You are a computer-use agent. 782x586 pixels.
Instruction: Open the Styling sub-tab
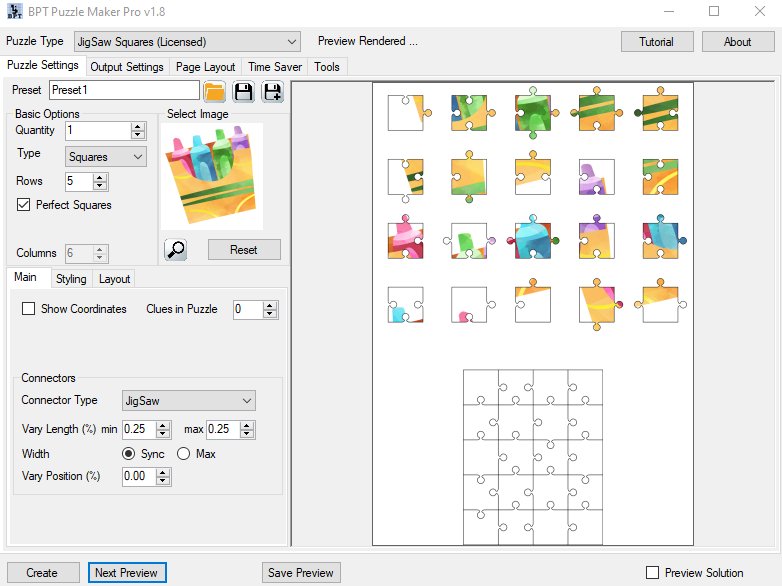coord(71,279)
